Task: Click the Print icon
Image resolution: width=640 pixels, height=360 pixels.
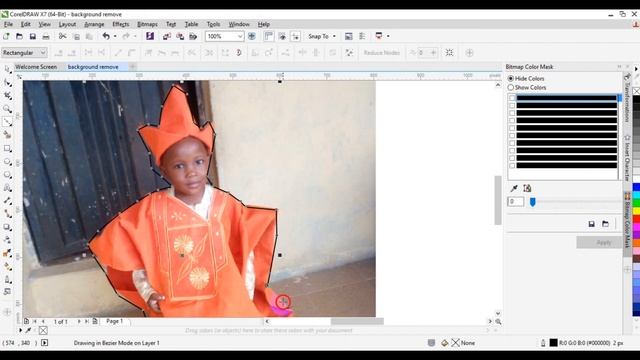Action: click(x=46, y=36)
